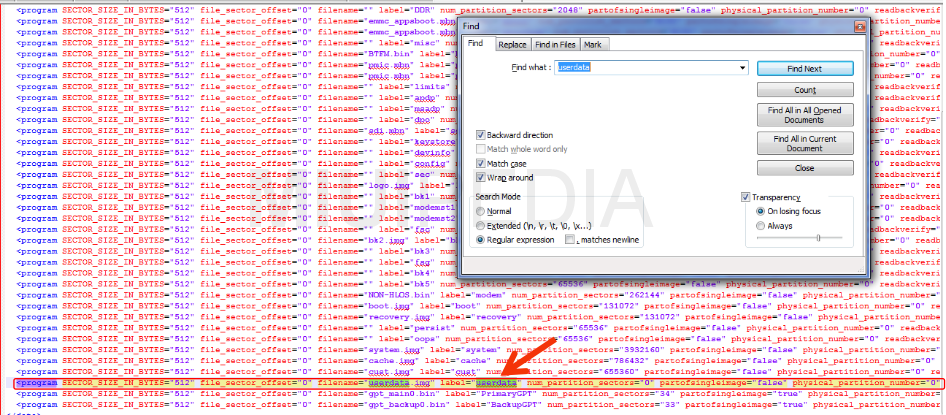Expand the Find what history dropdown arrow
Viewport: 946px width, 415px height.
[743, 68]
